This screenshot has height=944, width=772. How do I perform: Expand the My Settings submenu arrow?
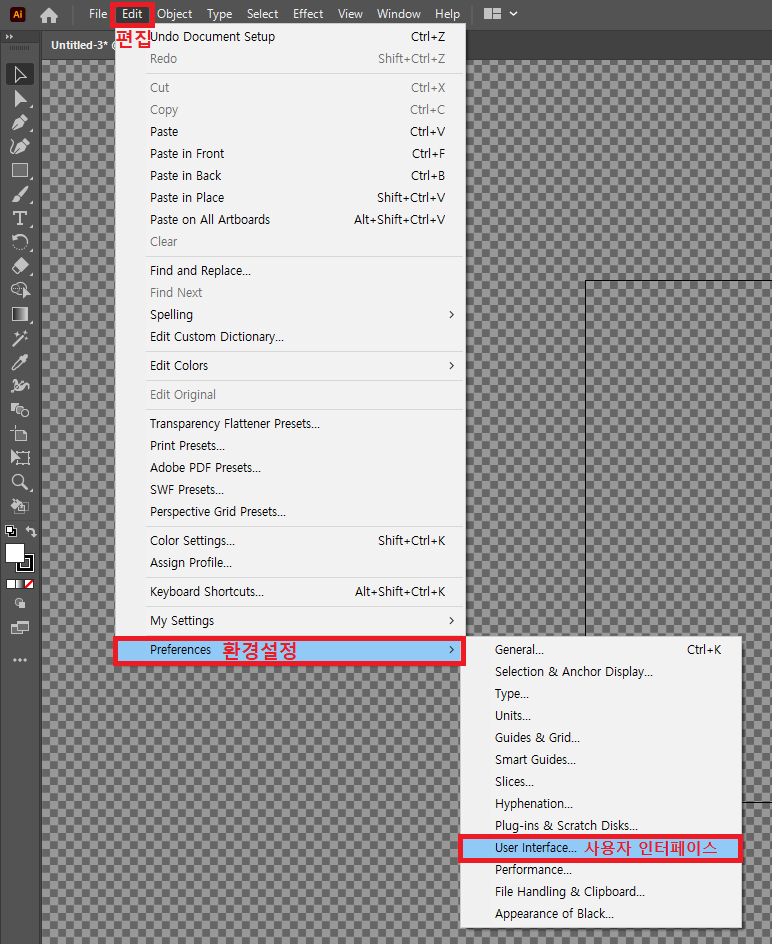(x=452, y=621)
